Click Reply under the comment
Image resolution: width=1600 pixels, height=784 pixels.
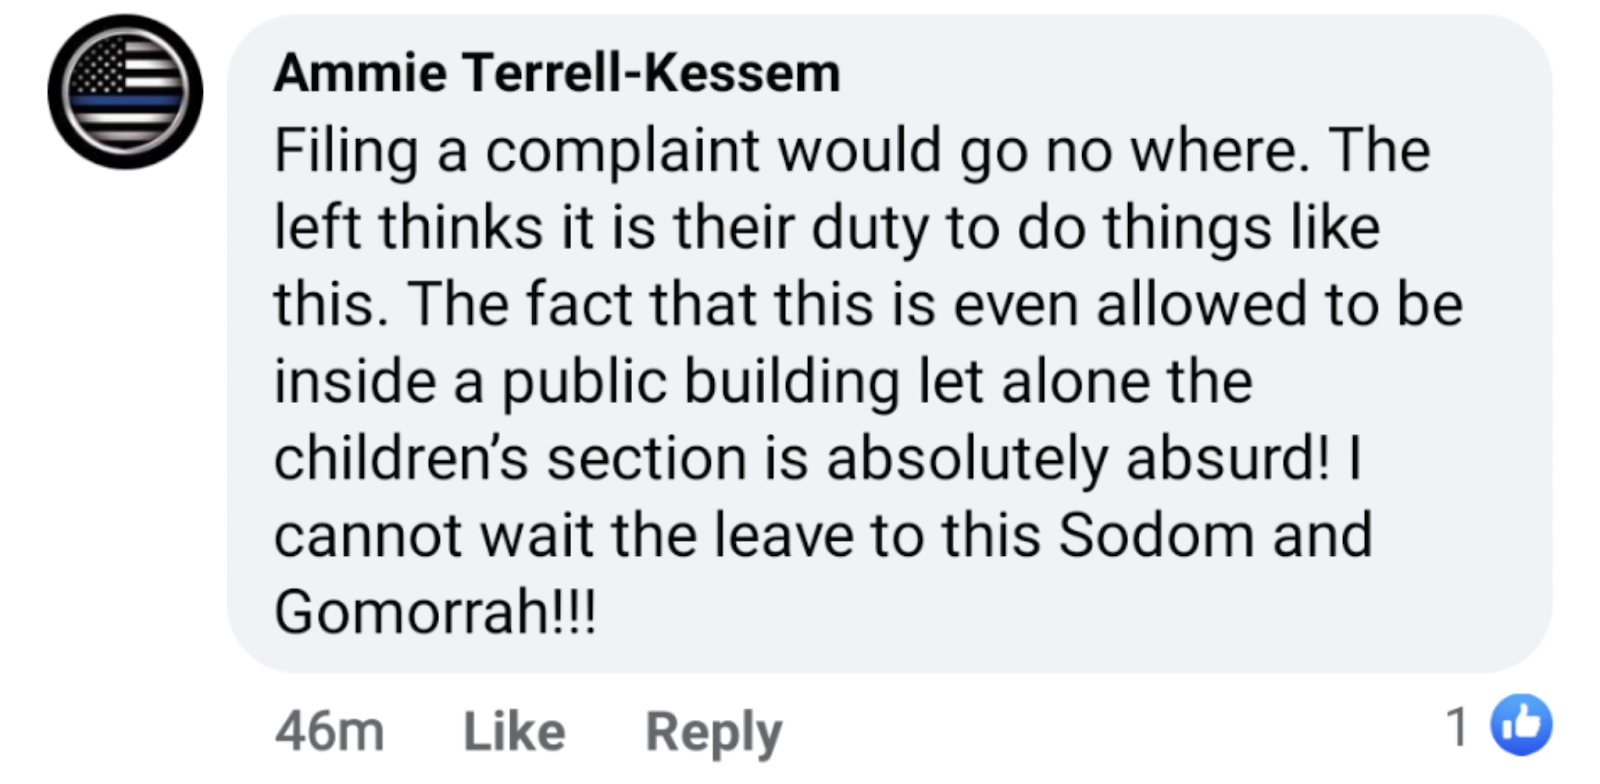(713, 733)
